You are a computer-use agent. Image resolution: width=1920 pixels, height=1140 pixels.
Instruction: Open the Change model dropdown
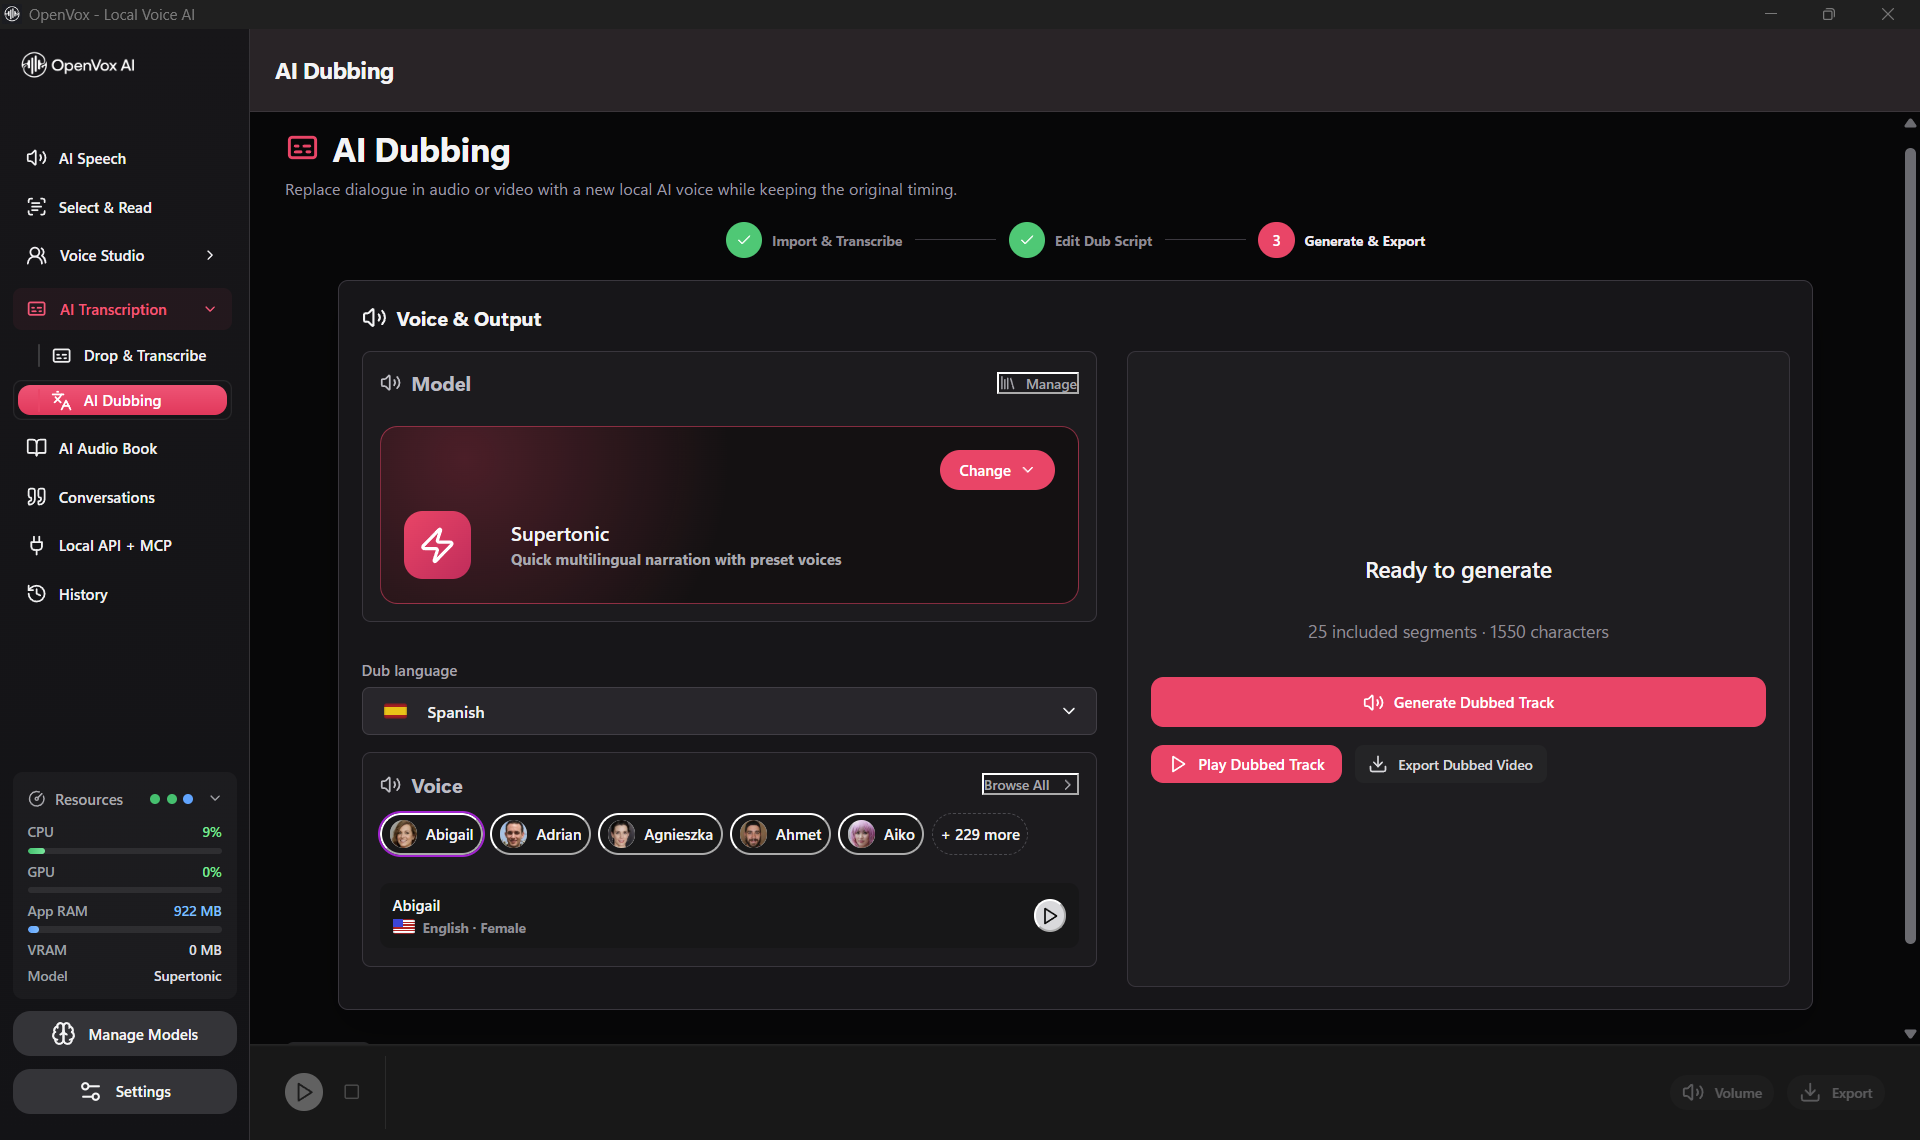click(x=997, y=470)
